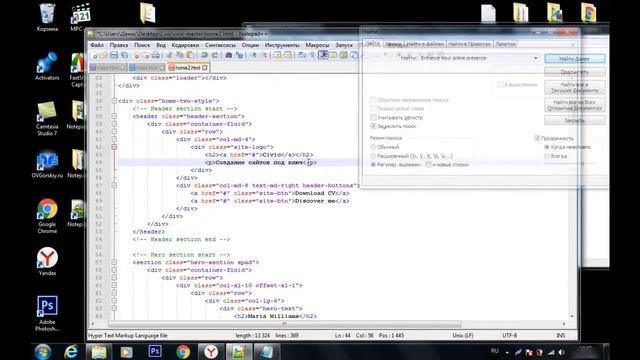Viewport: 640px width, 360px height.
Task: Collapse the red 'site-logo' fold marker
Action: coord(114,147)
